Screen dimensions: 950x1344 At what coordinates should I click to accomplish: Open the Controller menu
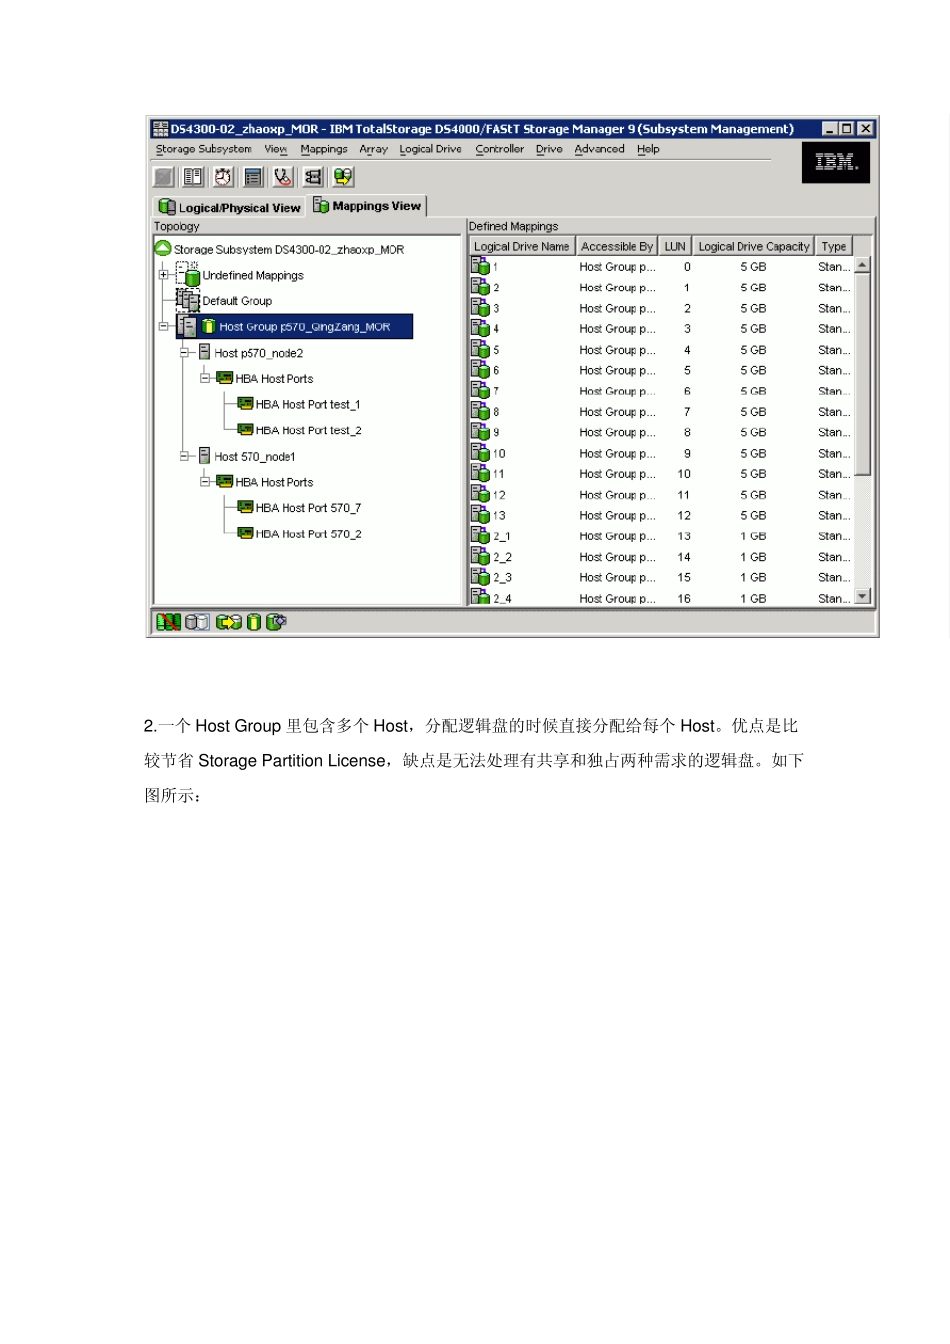point(499,149)
